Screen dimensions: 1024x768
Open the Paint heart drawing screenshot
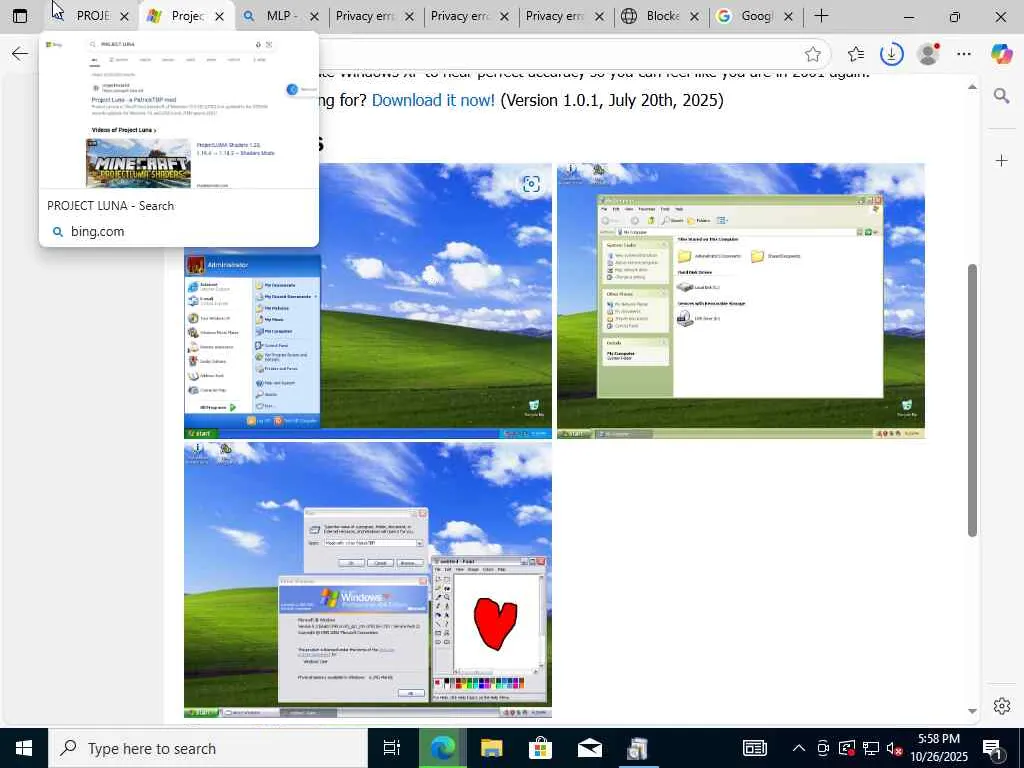(368, 580)
